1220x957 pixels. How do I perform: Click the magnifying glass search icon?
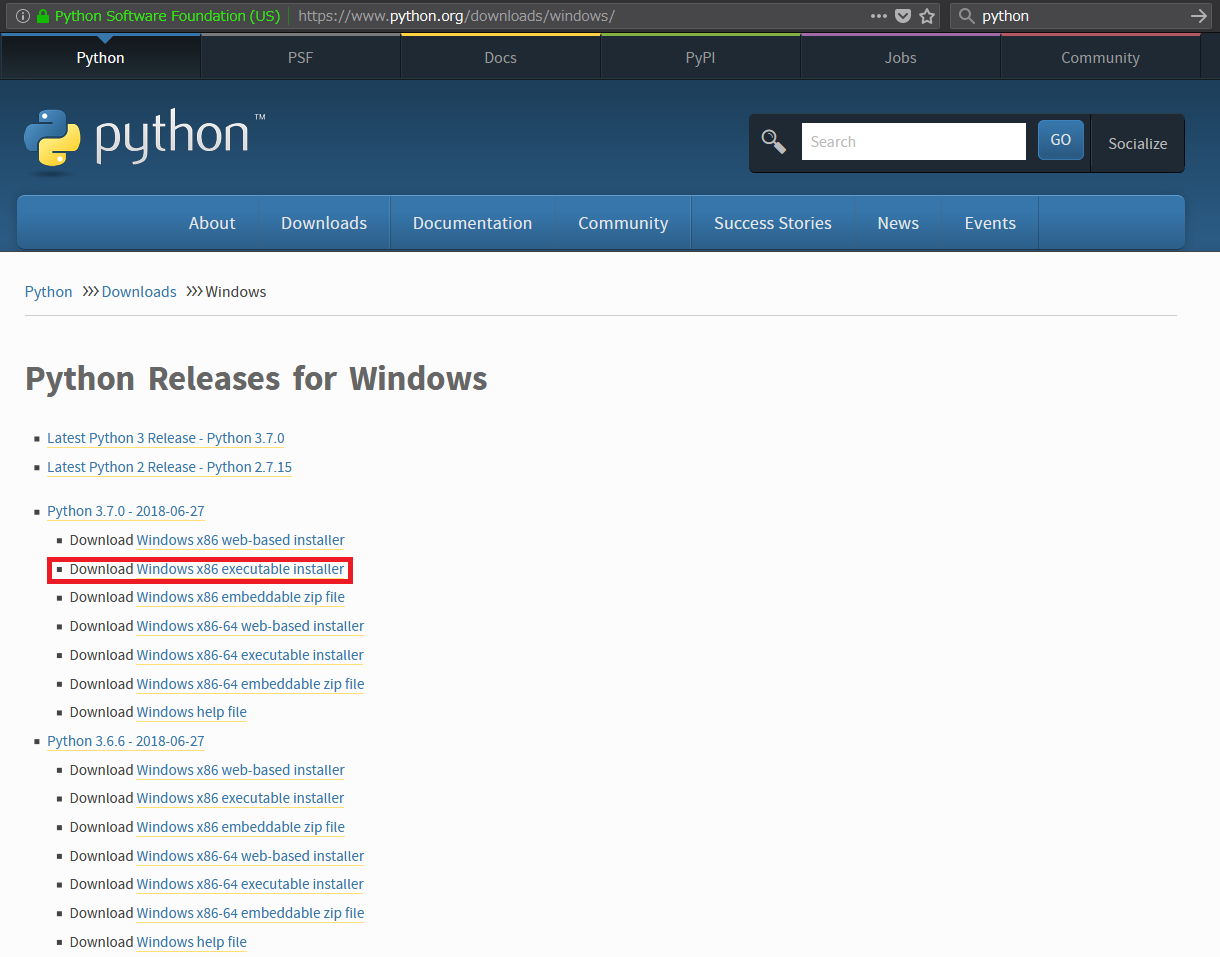tap(773, 141)
